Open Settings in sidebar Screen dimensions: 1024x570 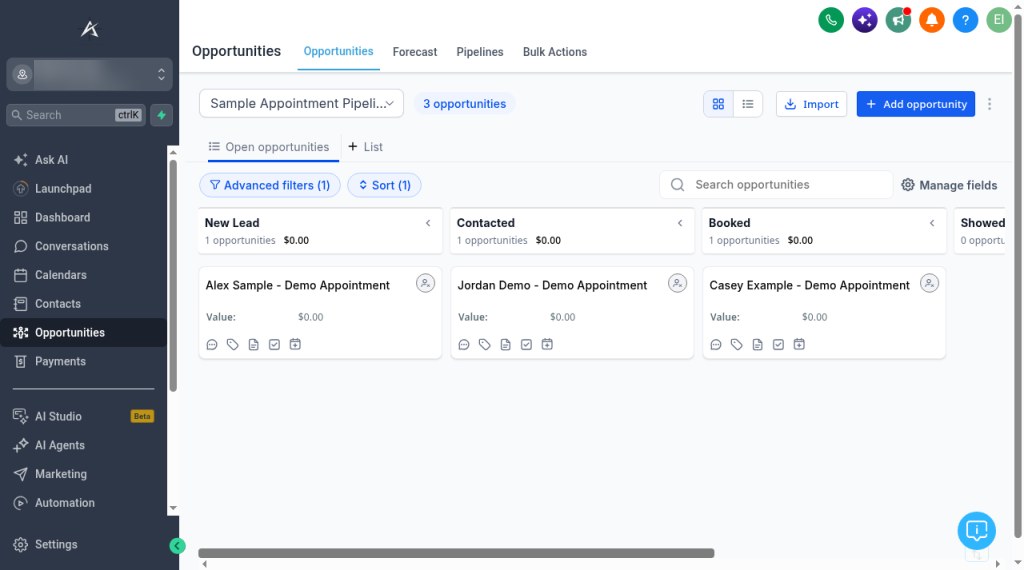84,544
